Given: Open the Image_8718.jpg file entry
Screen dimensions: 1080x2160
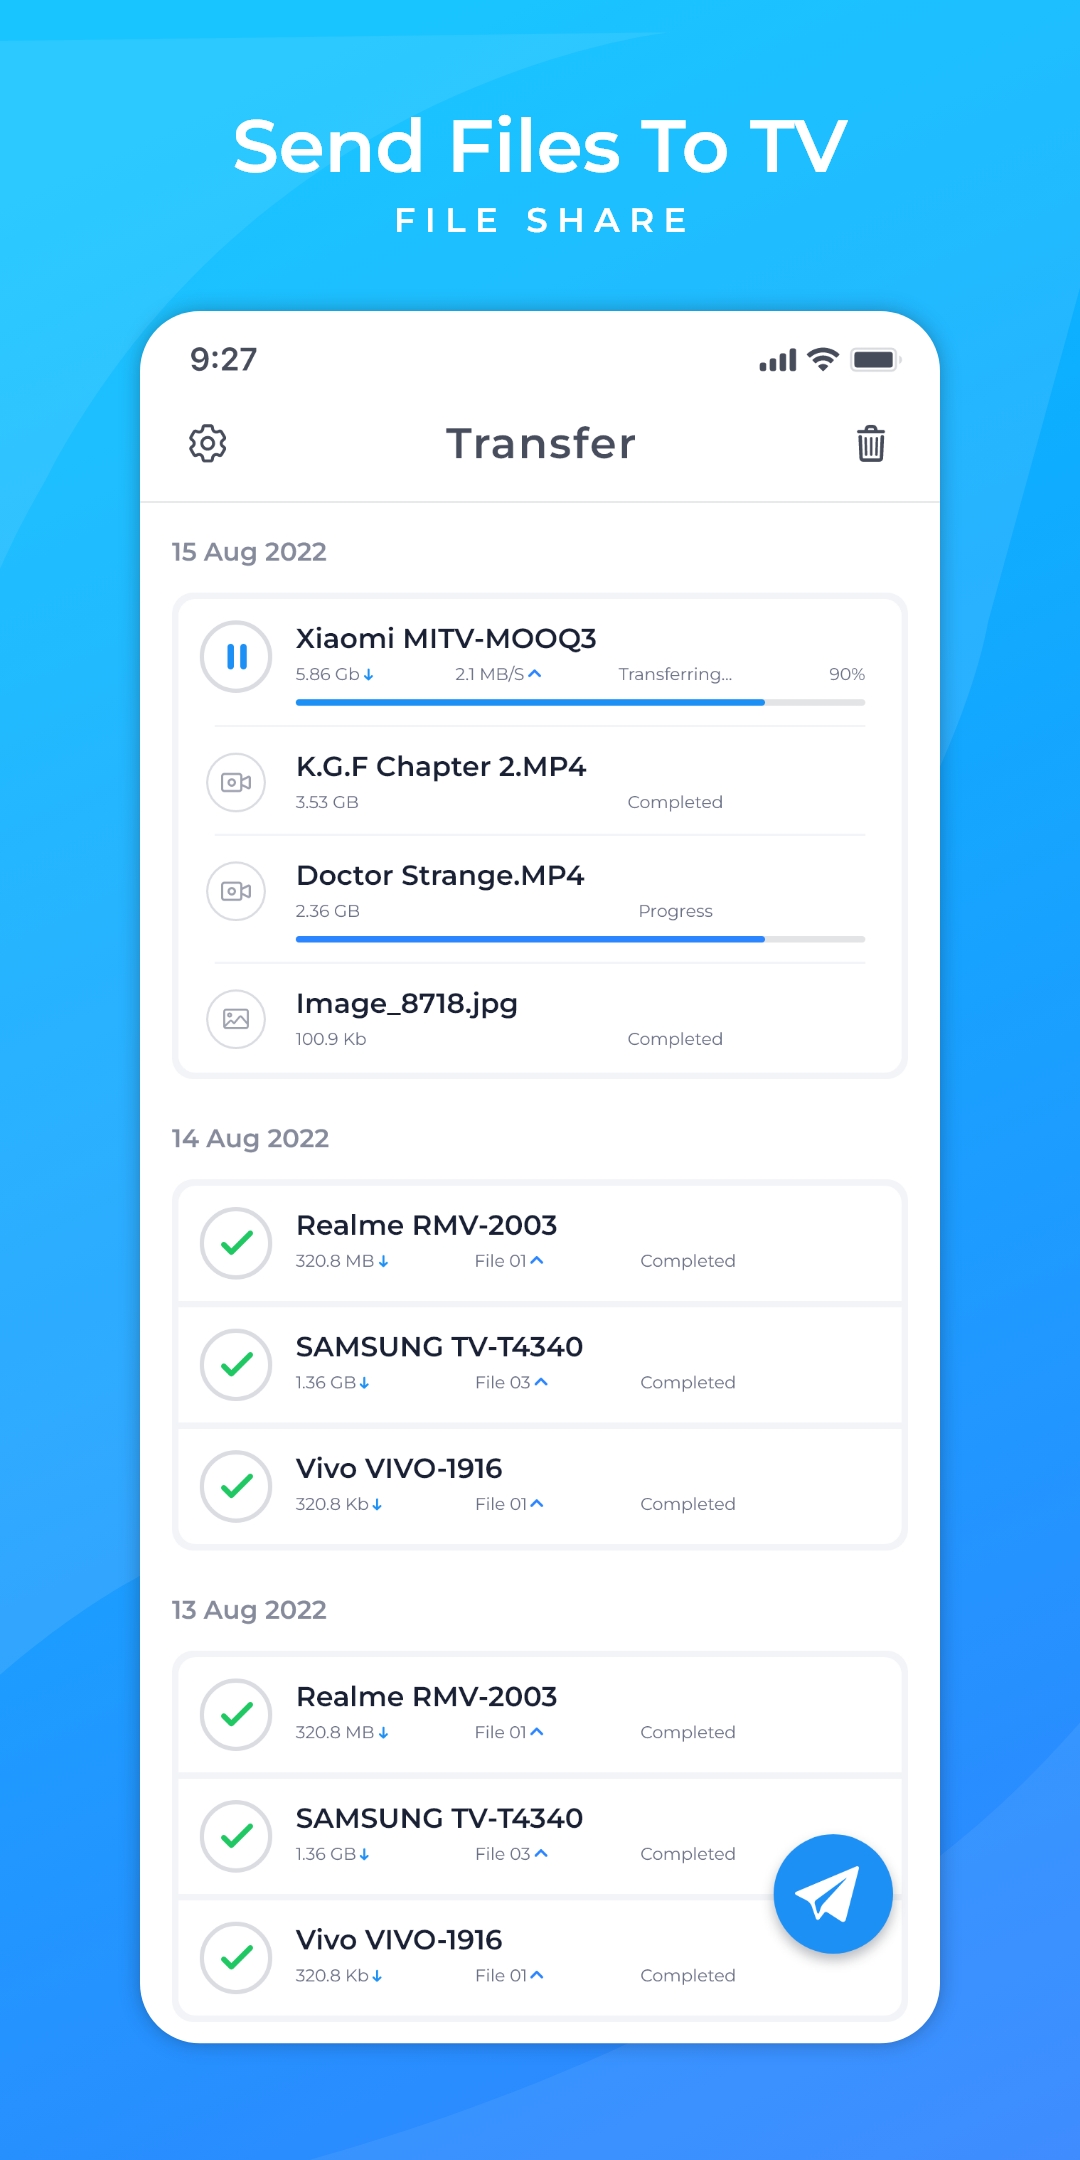Looking at the screenshot, I should tap(540, 1019).
